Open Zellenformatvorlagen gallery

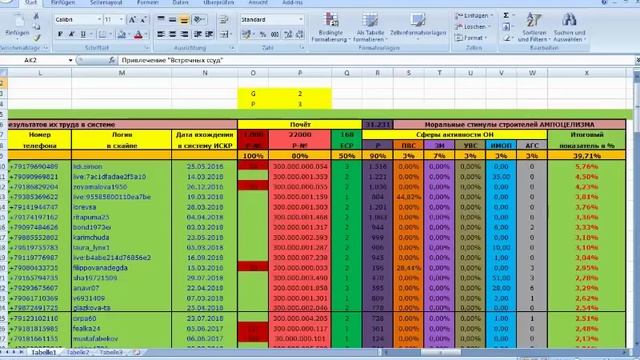418,27
